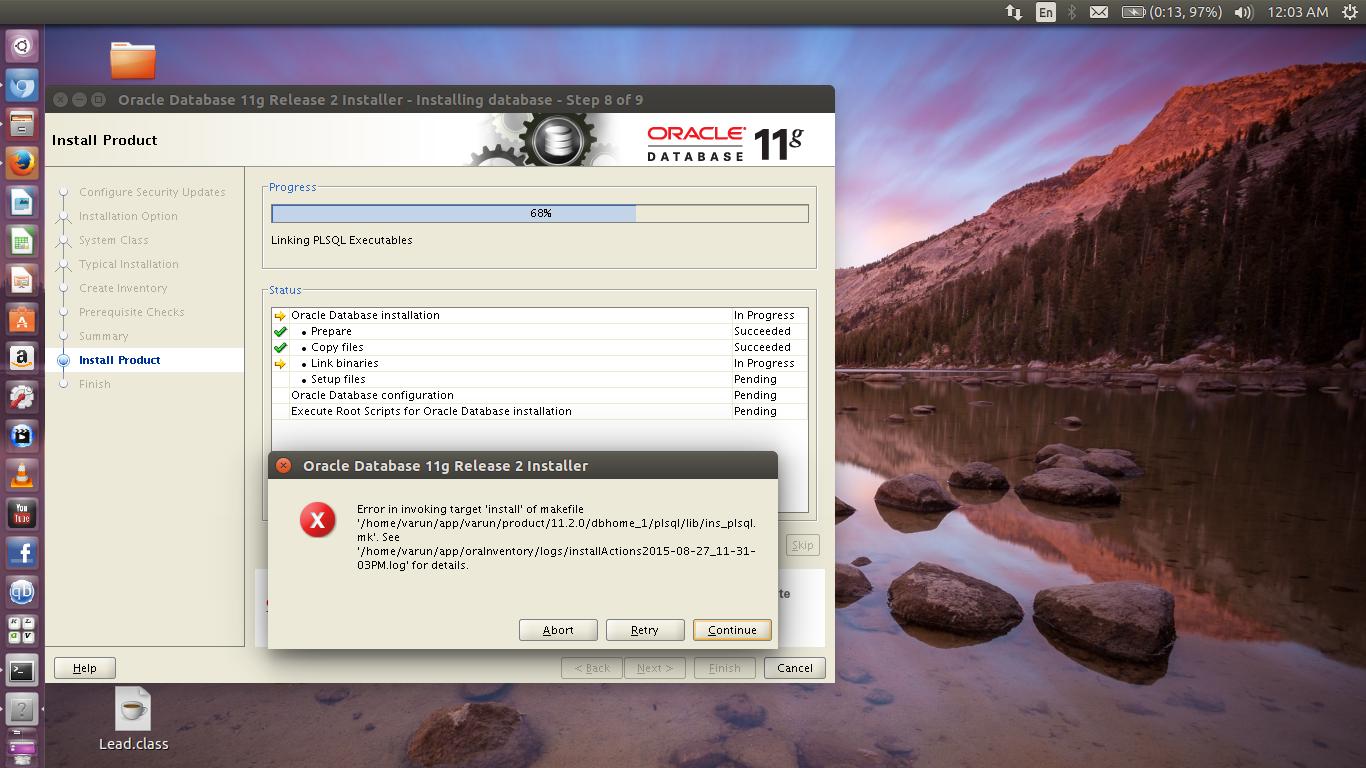Open the Files manager in the launcher
This screenshot has width=1366, height=768.
(22, 125)
